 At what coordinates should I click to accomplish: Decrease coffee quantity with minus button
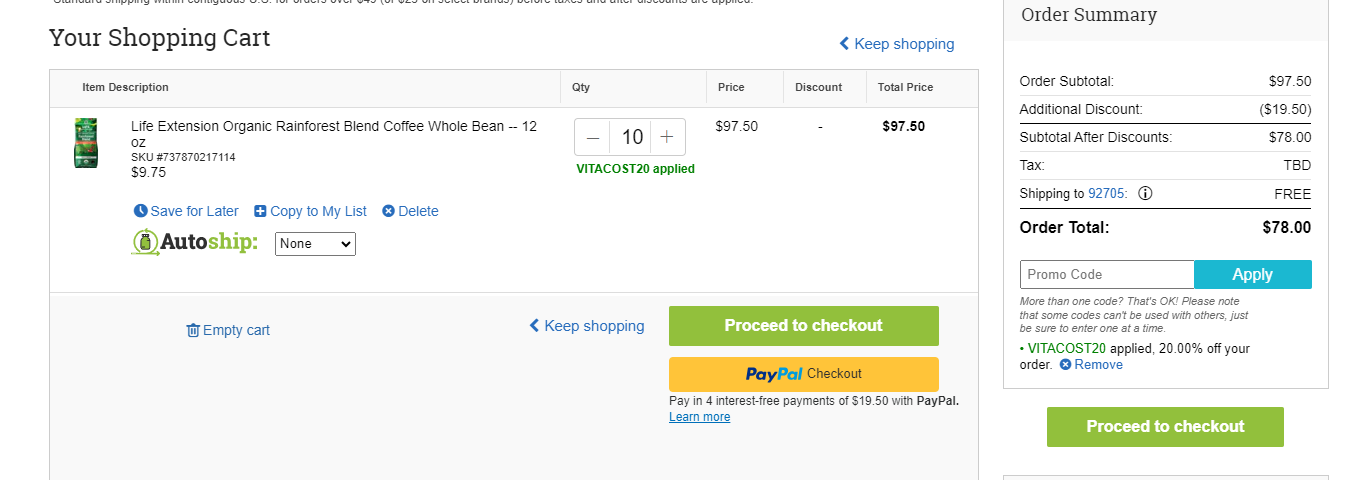point(593,137)
